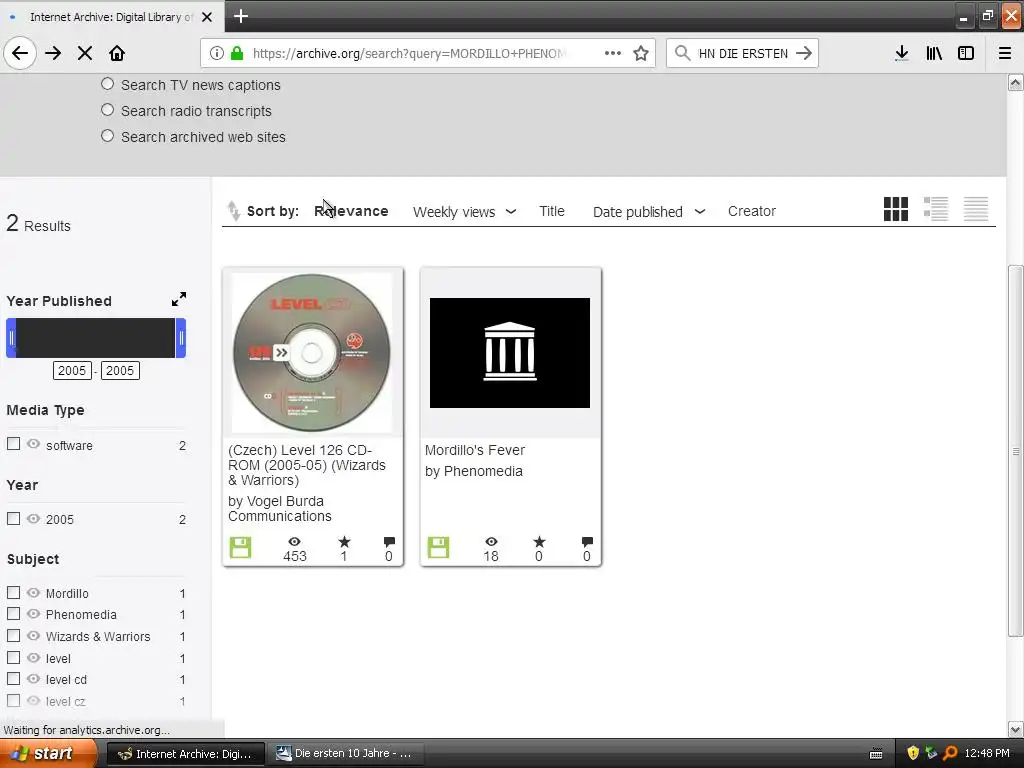The width and height of the screenshot is (1024, 768).
Task: Open the Firefox hamburger menu
Action: (1005, 53)
